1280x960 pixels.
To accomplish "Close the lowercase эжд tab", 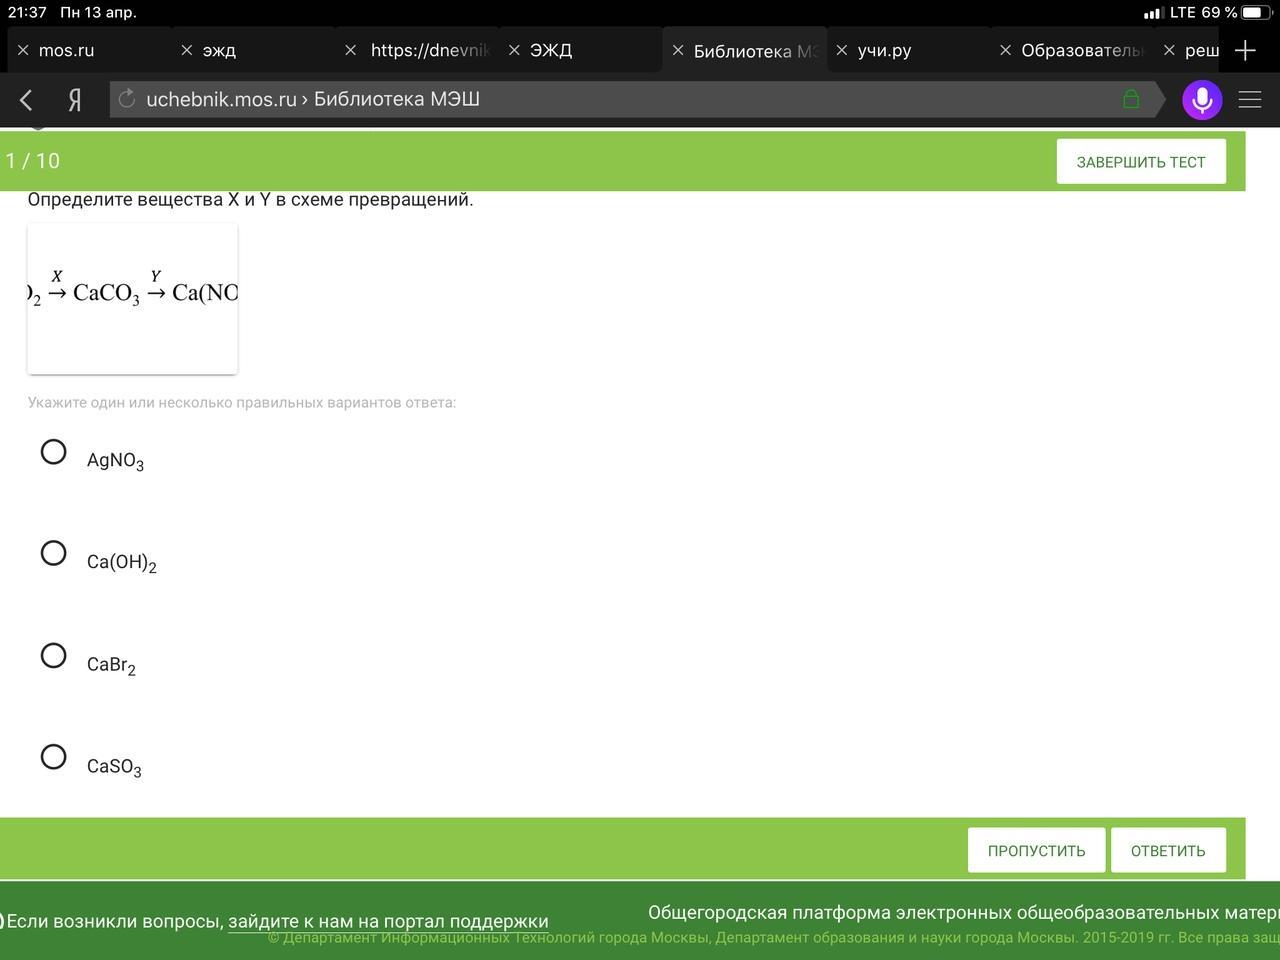I will click(x=186, y=50).
